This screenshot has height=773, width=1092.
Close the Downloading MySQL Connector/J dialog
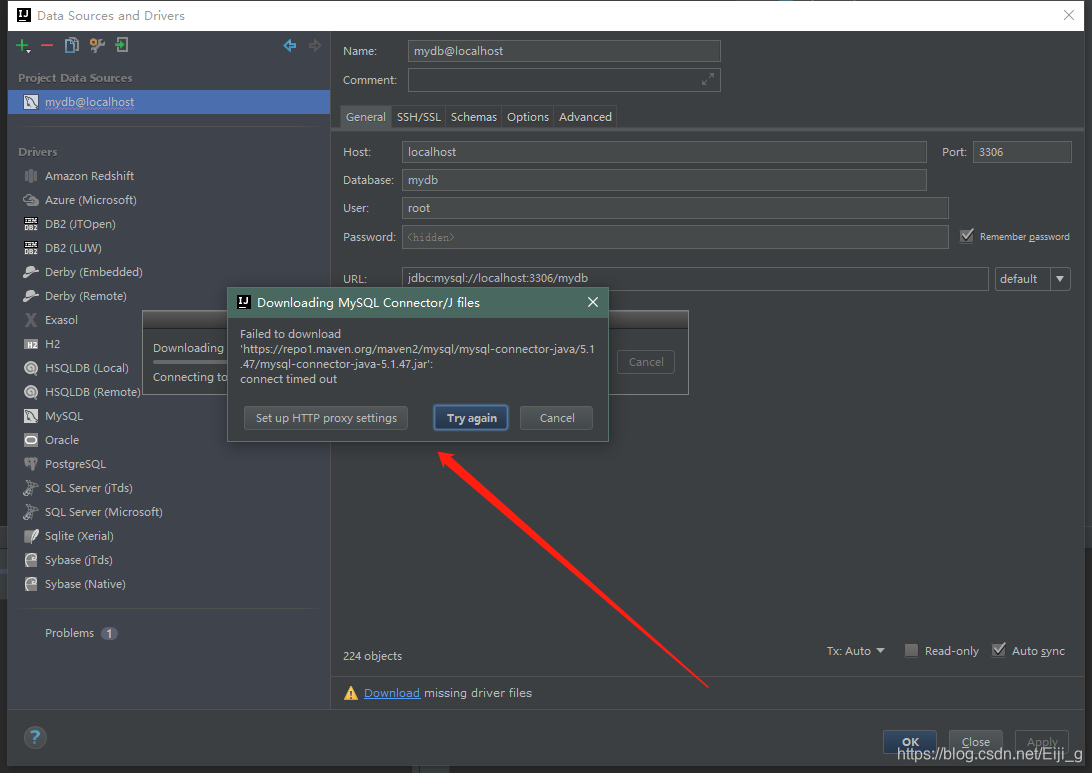pyautogui.click(x=593, y=302)
